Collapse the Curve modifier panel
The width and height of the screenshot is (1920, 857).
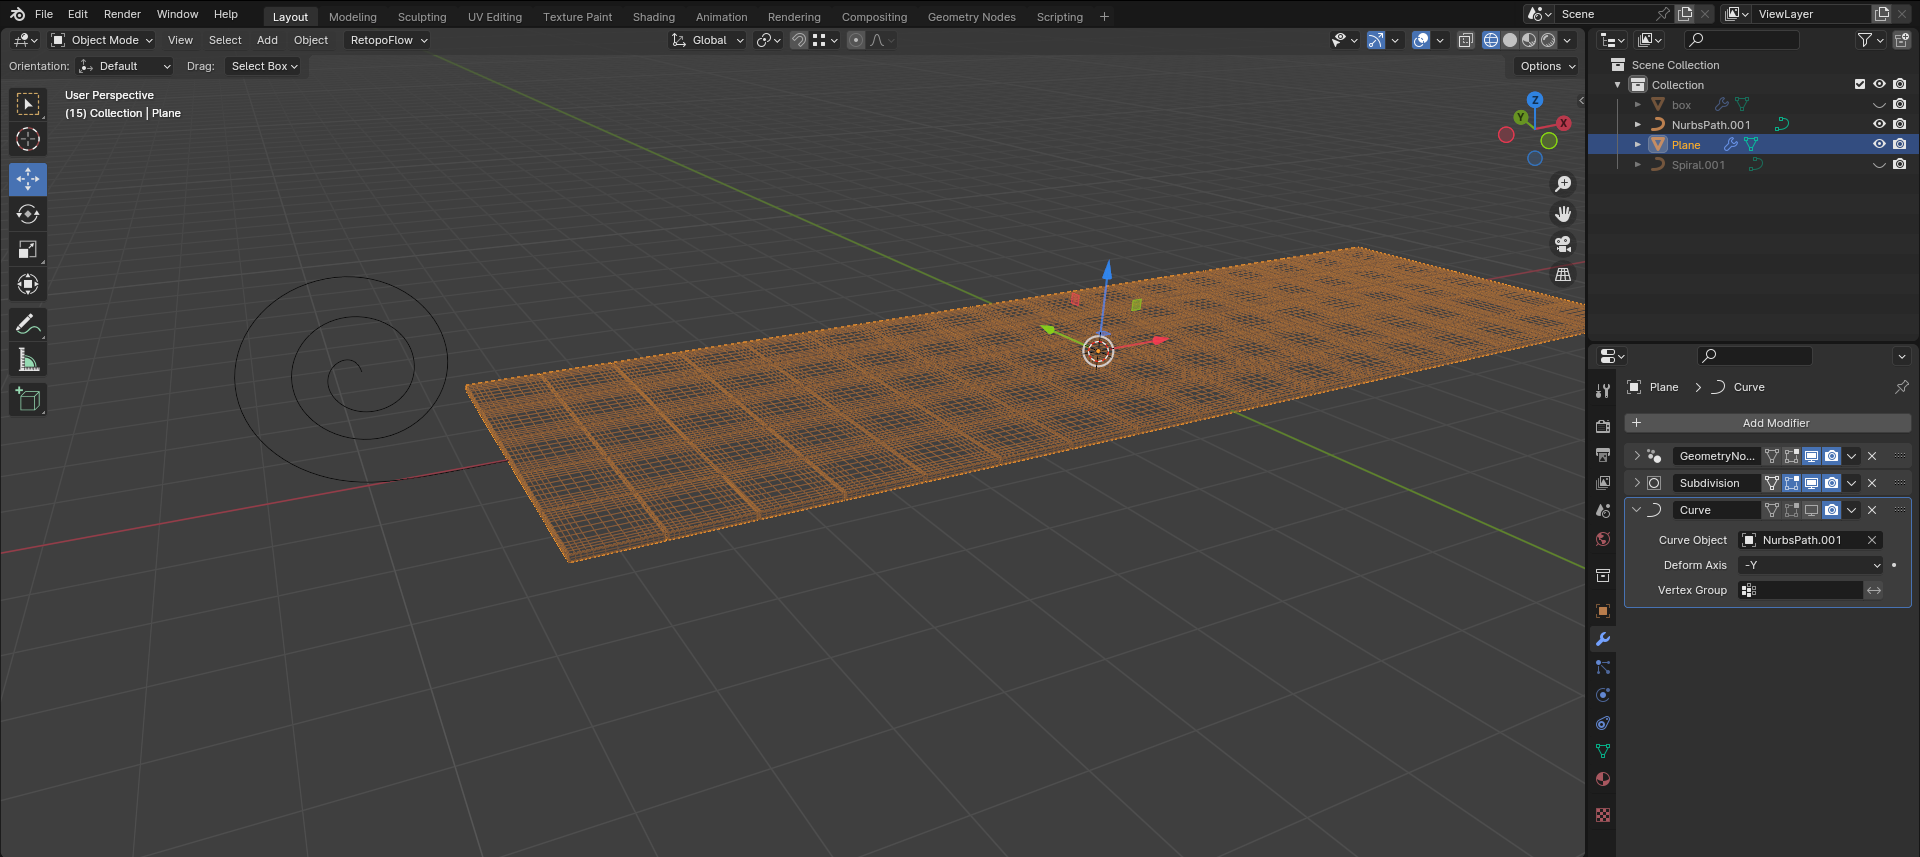(x=1637, y=510)
